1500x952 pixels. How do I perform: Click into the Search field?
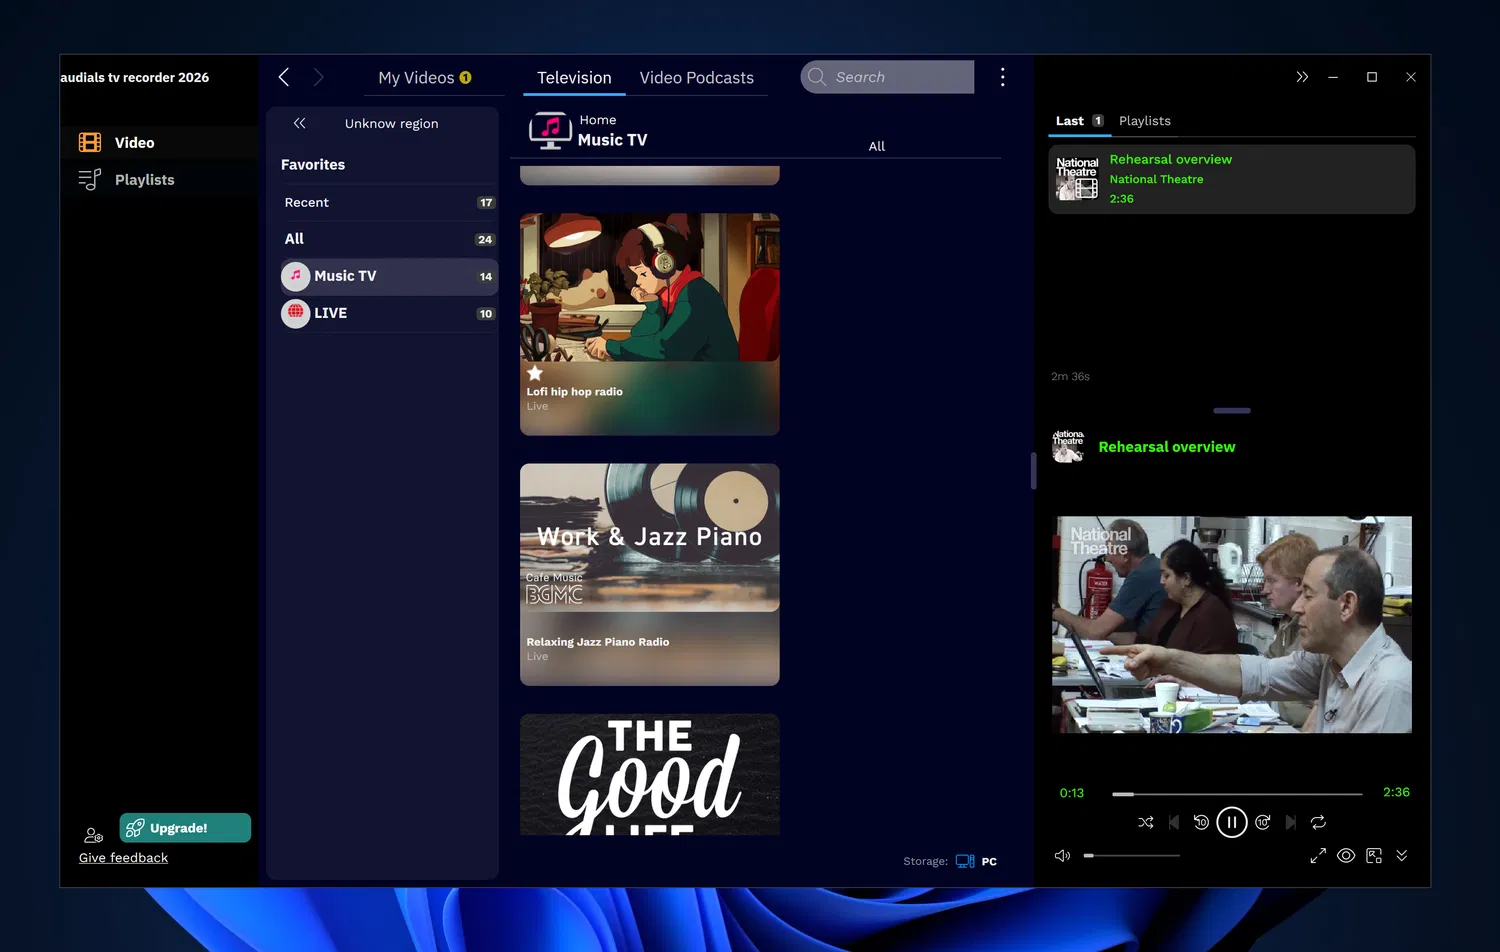[x=887, y=77]
